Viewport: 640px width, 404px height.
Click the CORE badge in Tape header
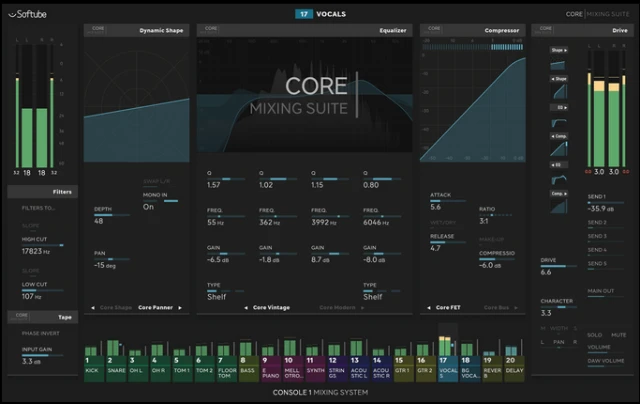[22, 316]
